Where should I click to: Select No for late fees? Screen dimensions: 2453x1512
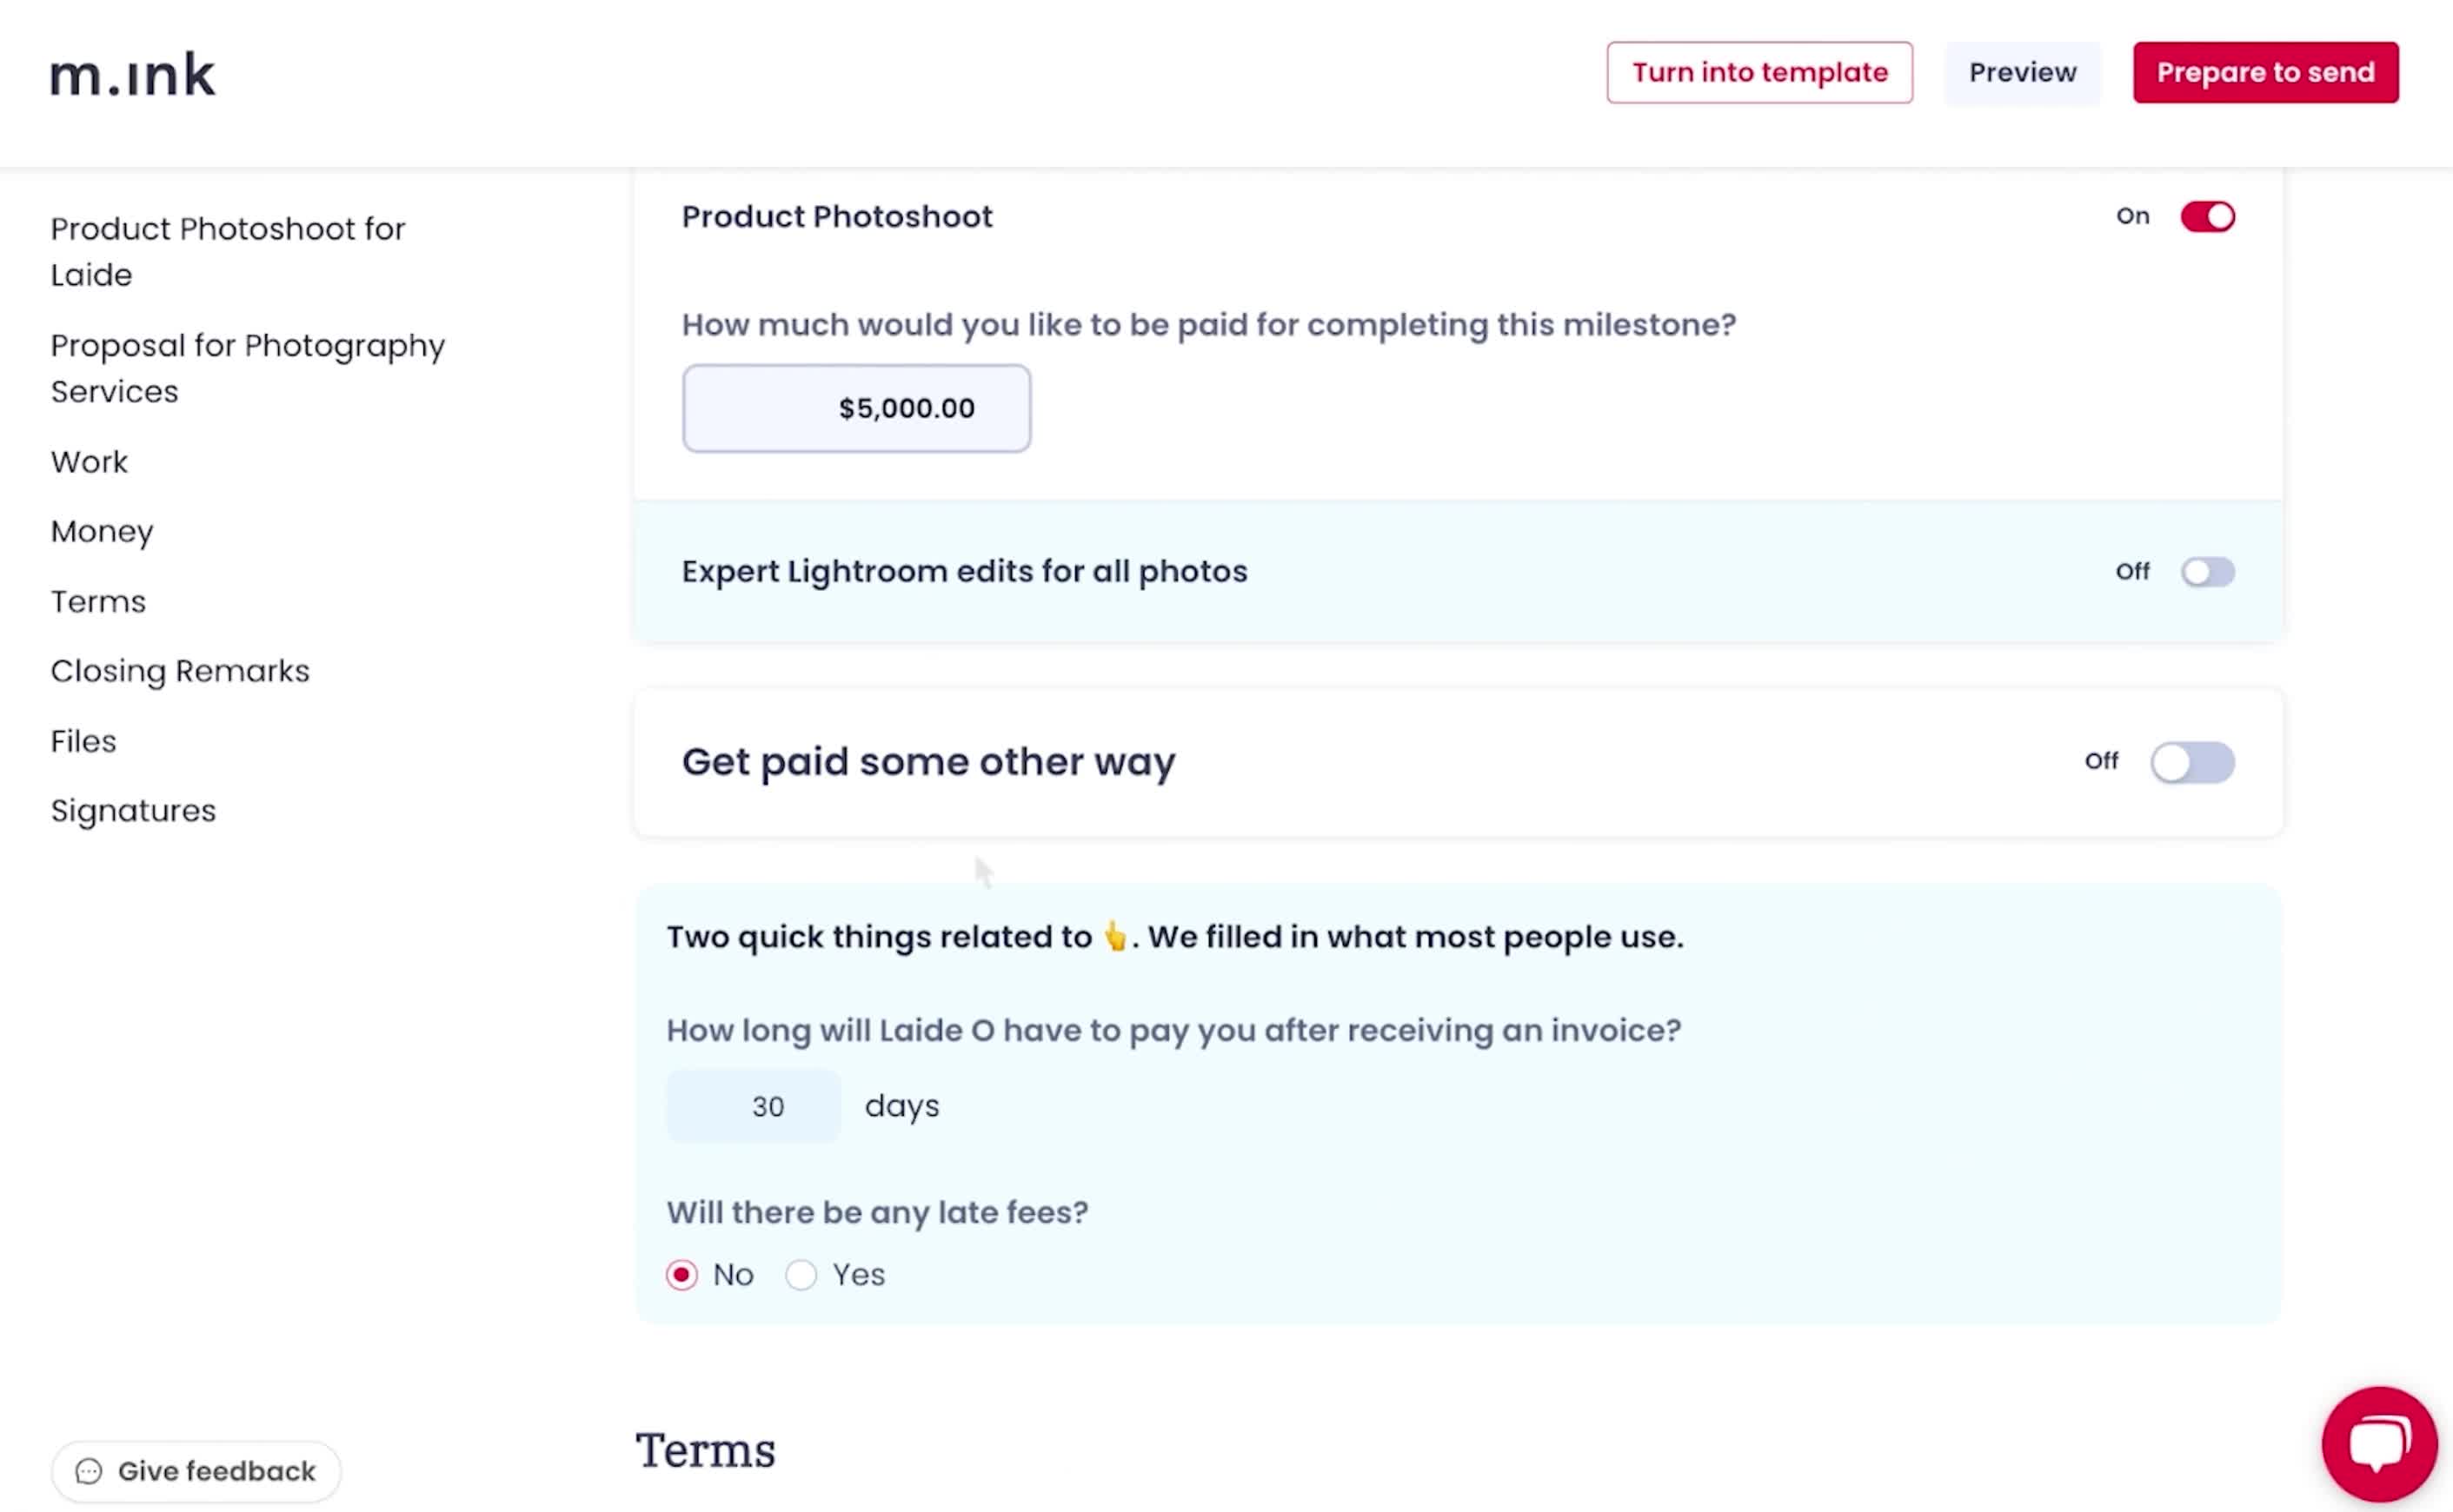[682, 1275]
